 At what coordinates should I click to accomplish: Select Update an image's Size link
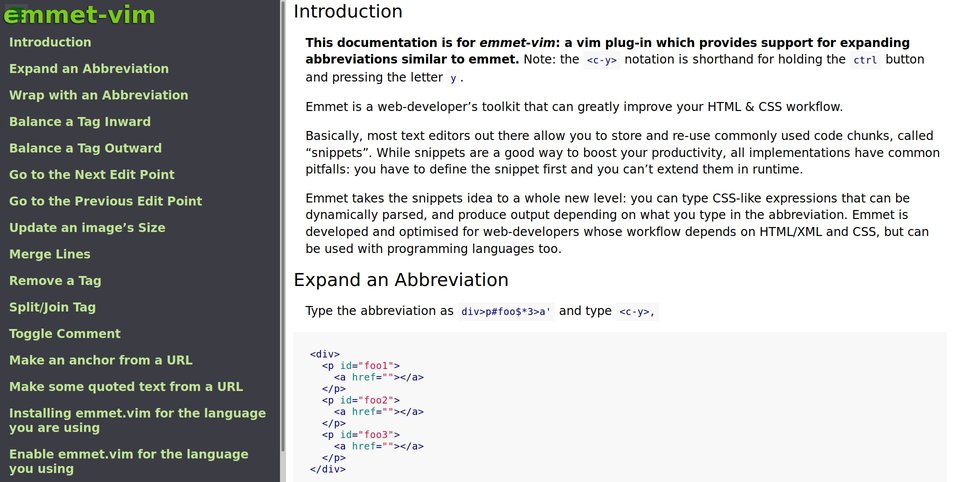[x=87, y=228]
